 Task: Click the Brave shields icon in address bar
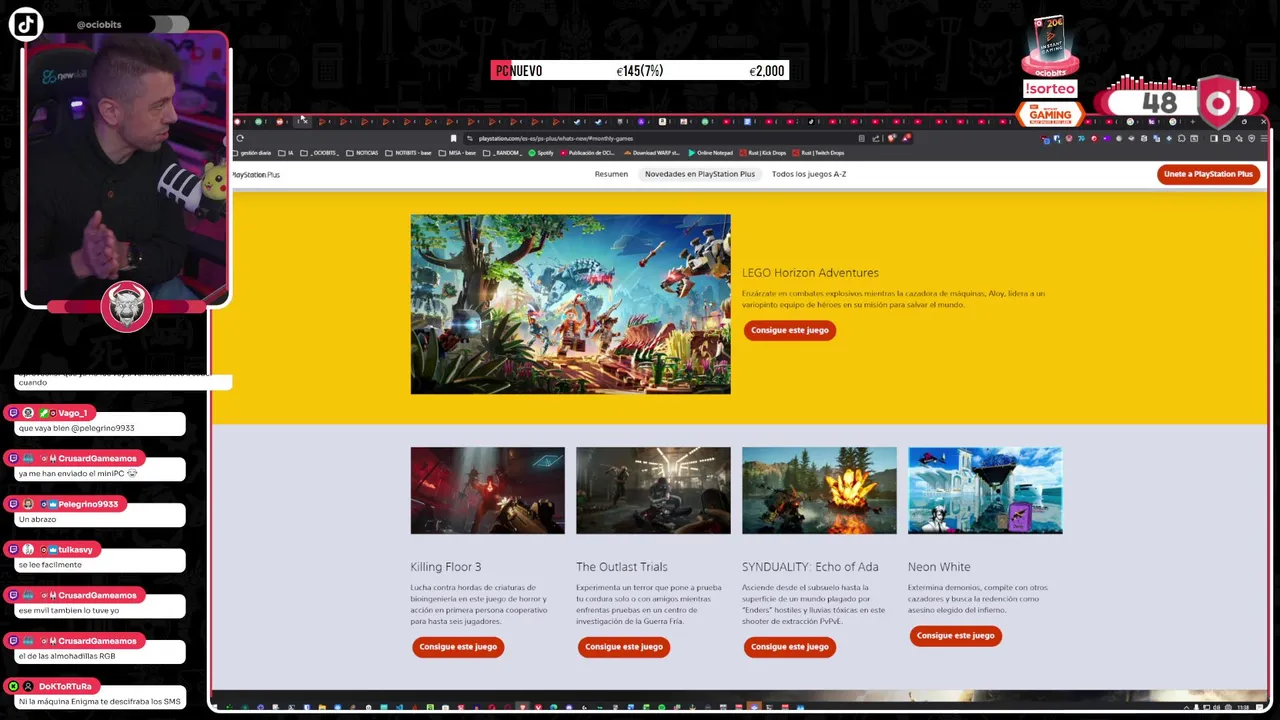[892, 138]
